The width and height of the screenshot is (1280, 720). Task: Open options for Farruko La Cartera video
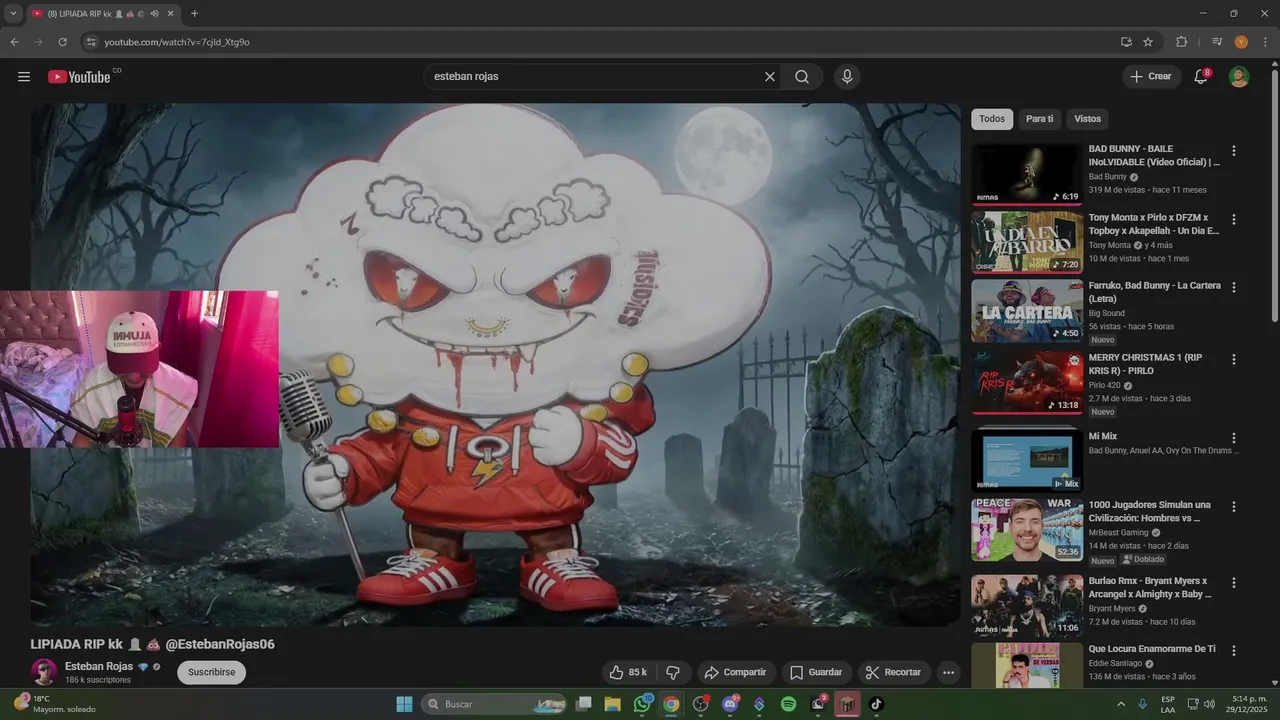tap(1233, 287)
